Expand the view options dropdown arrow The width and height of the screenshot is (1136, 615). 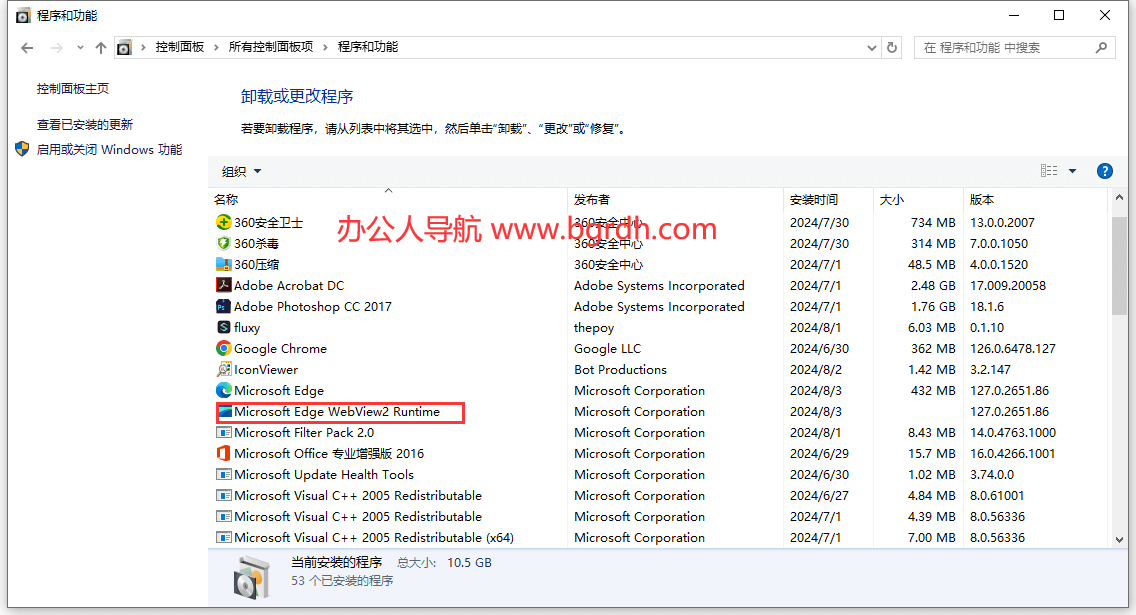[1073, 170]
